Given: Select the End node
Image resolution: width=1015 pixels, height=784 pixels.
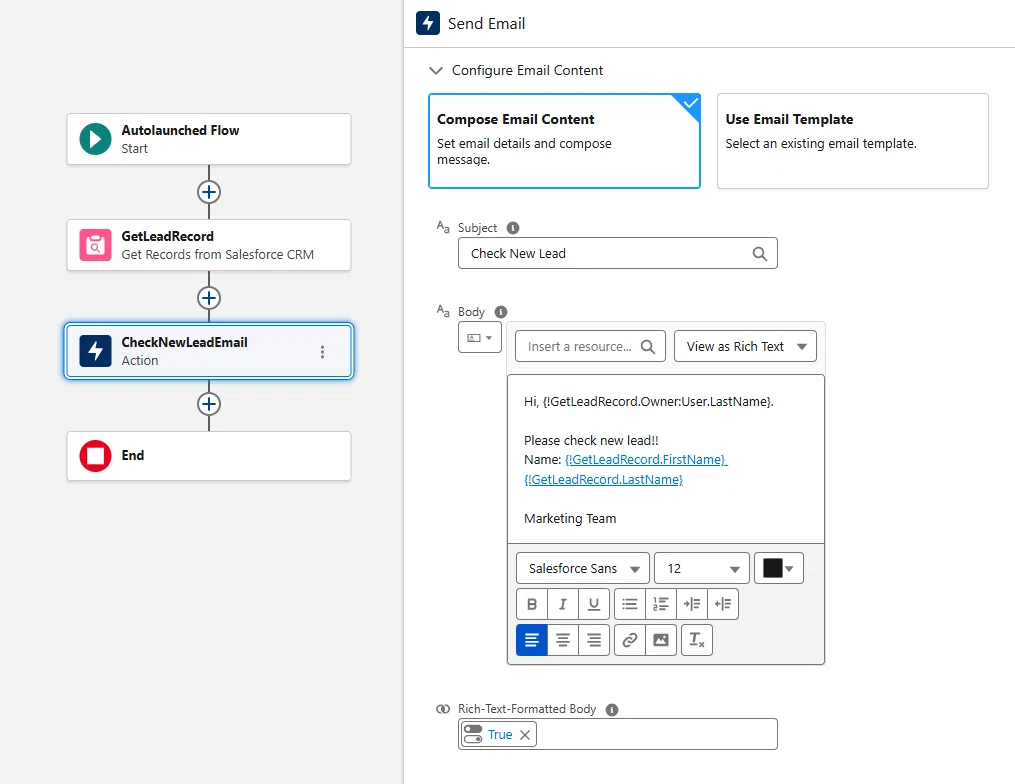Looking at the screenshot, I should (208, 456).
